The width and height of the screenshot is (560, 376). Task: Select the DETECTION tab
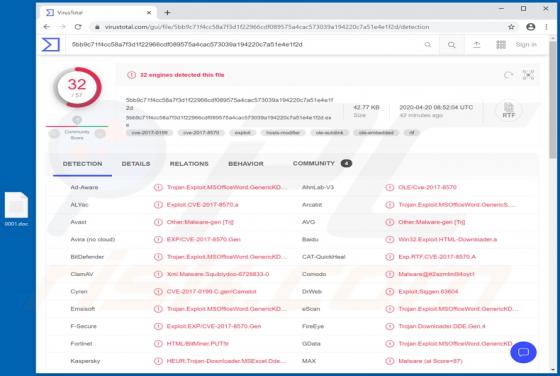coord(82,164)
